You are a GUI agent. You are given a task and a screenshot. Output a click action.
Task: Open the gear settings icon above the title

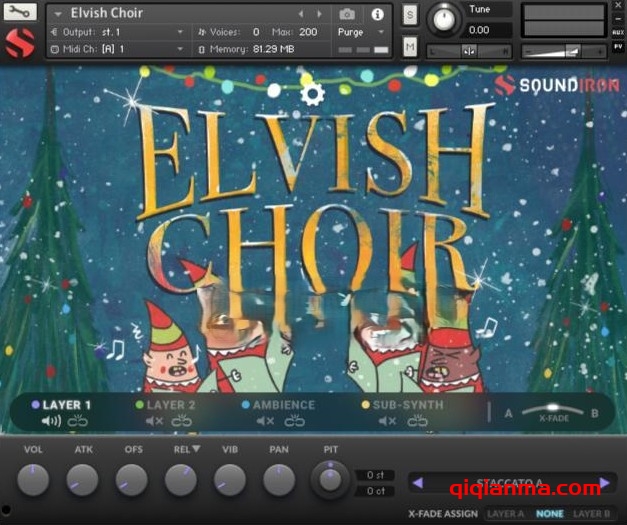[x=312, y=94]
